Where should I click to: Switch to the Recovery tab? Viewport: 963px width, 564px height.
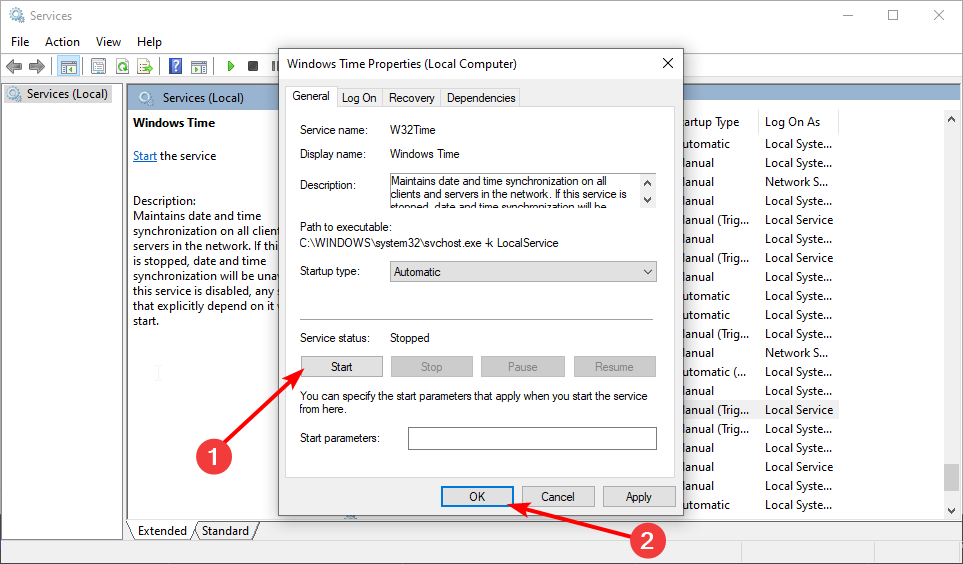tap(411, 98)
